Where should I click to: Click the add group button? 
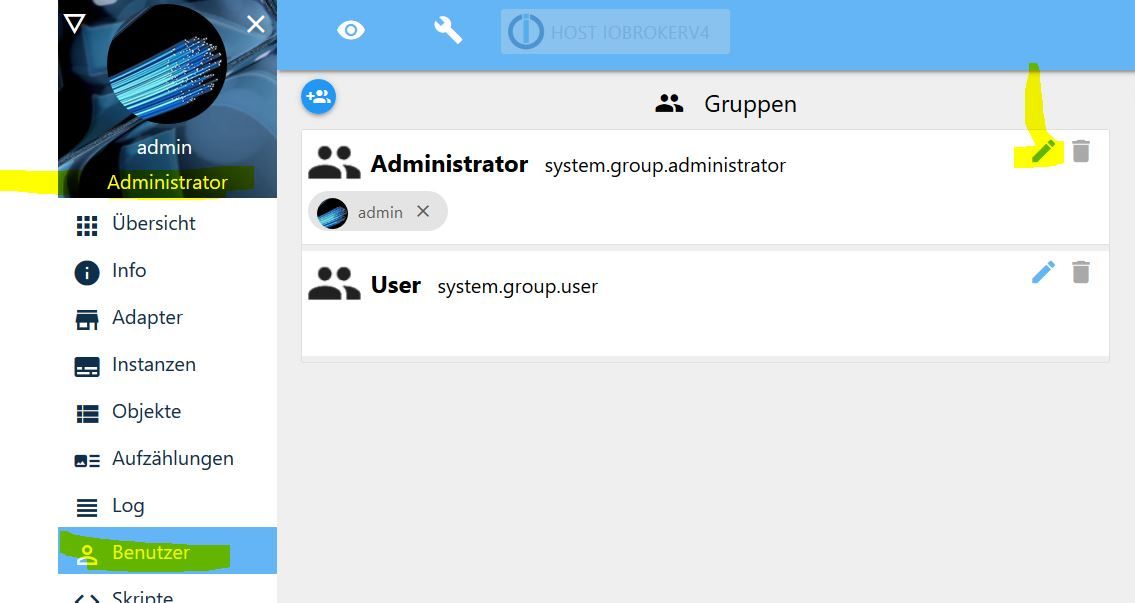click(x=318, y=96)
